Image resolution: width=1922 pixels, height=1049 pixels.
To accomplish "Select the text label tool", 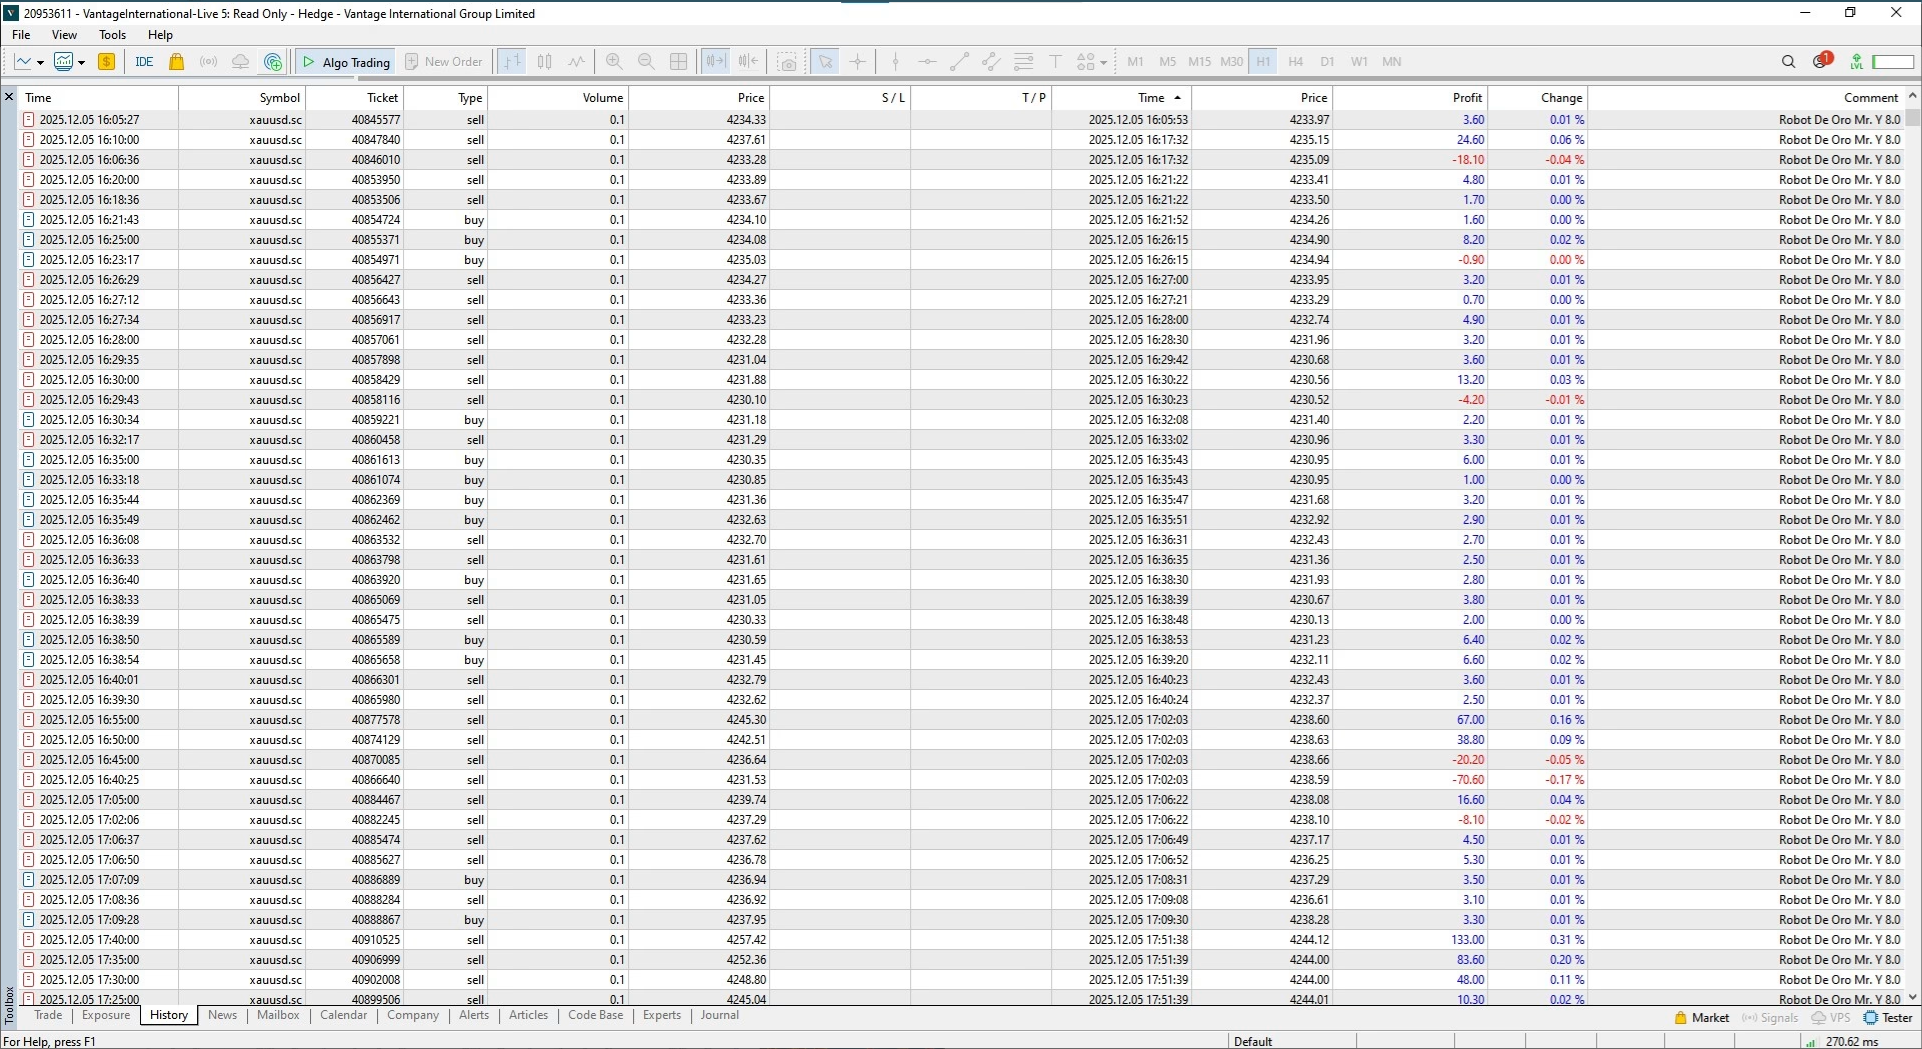I will 1055,62.
